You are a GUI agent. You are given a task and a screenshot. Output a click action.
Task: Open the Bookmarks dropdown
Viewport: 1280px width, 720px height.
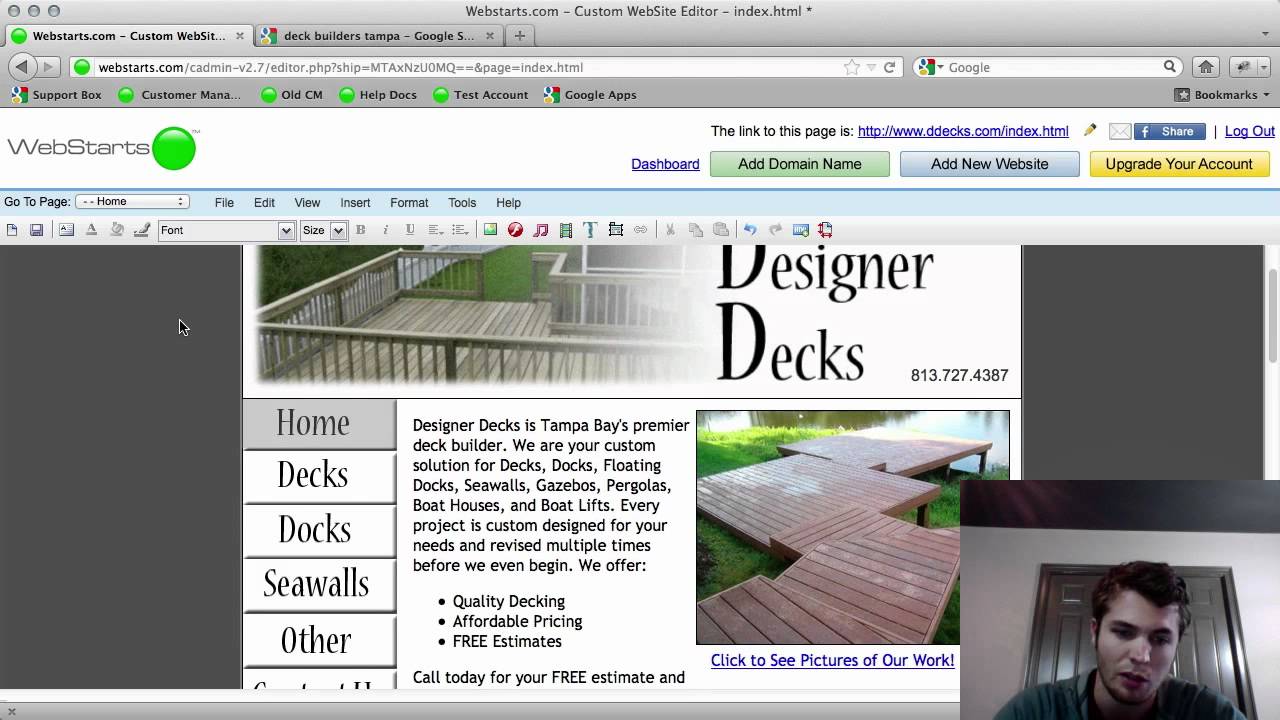1223,95
